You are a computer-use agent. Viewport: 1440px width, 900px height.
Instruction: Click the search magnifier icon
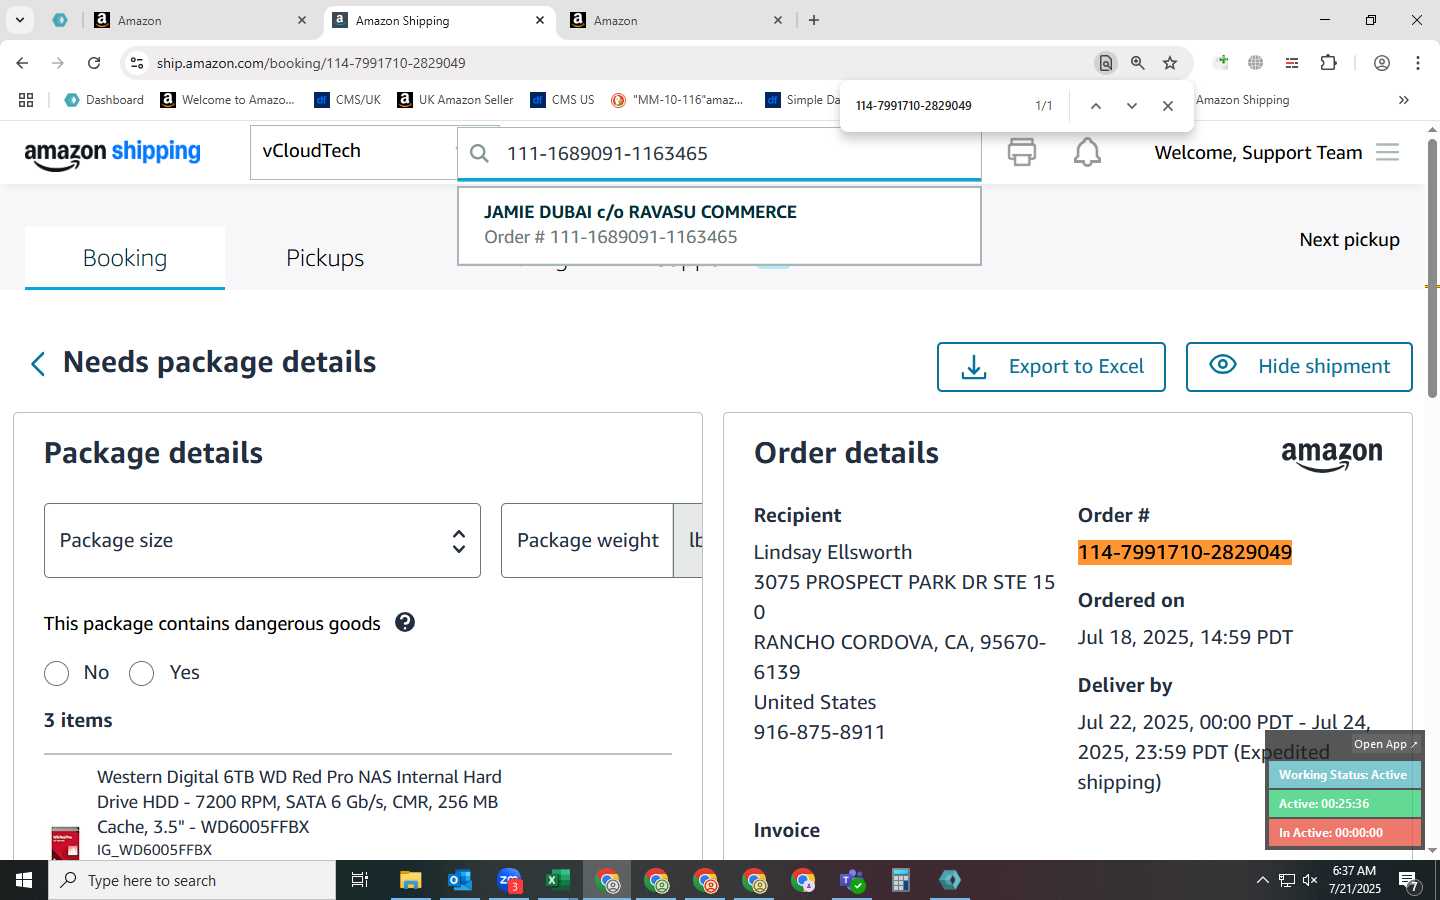pyautogui.click(x=480, y=153)
